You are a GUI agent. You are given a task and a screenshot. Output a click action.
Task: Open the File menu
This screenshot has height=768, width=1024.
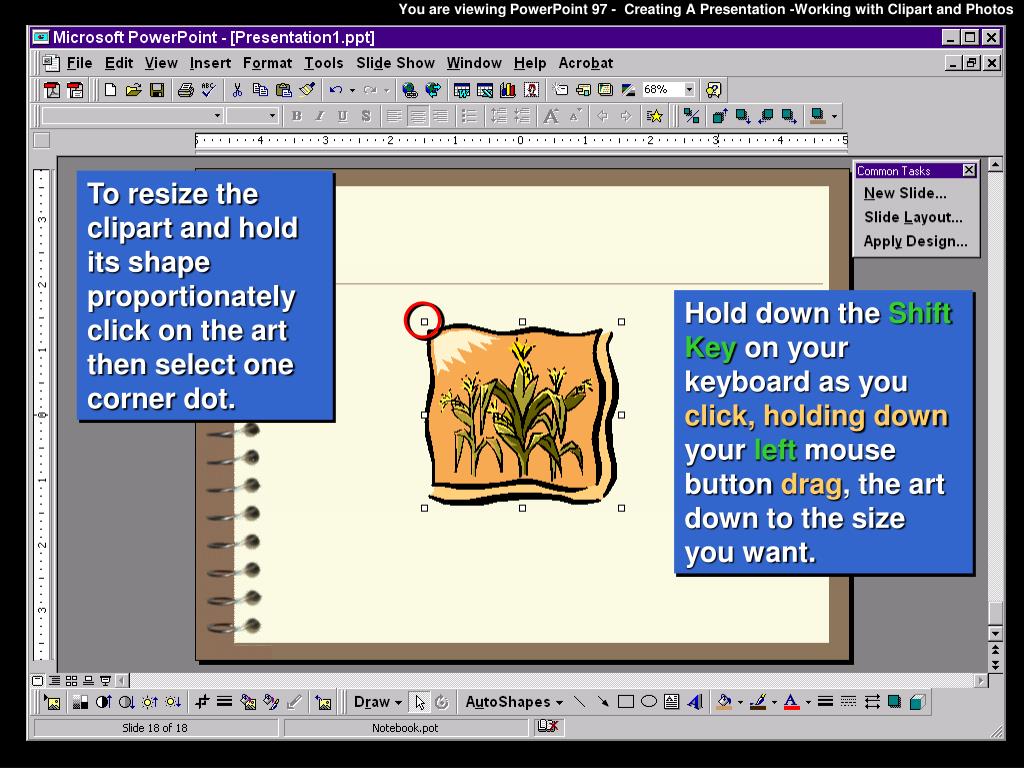click(80, 63)
